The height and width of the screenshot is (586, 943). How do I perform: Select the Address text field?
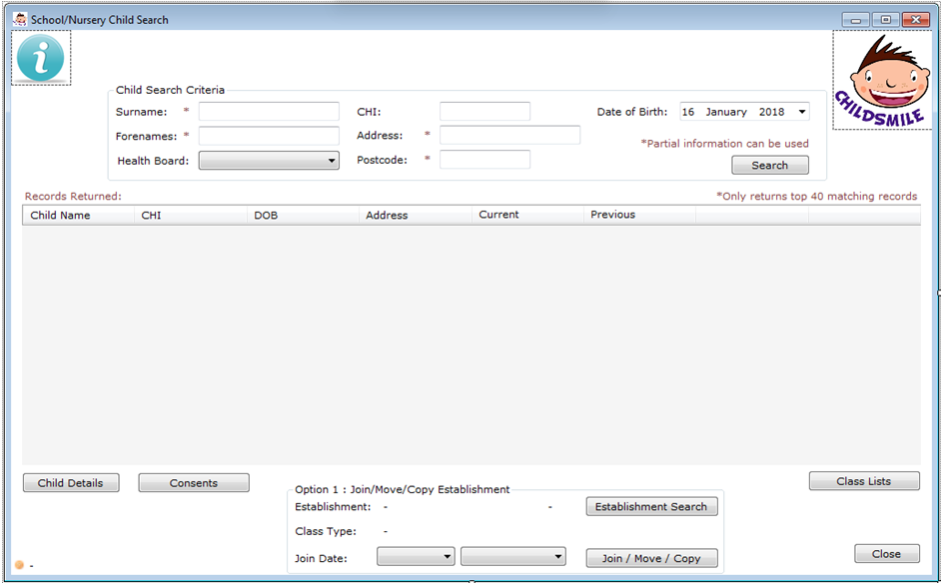[x=510, y=135]
